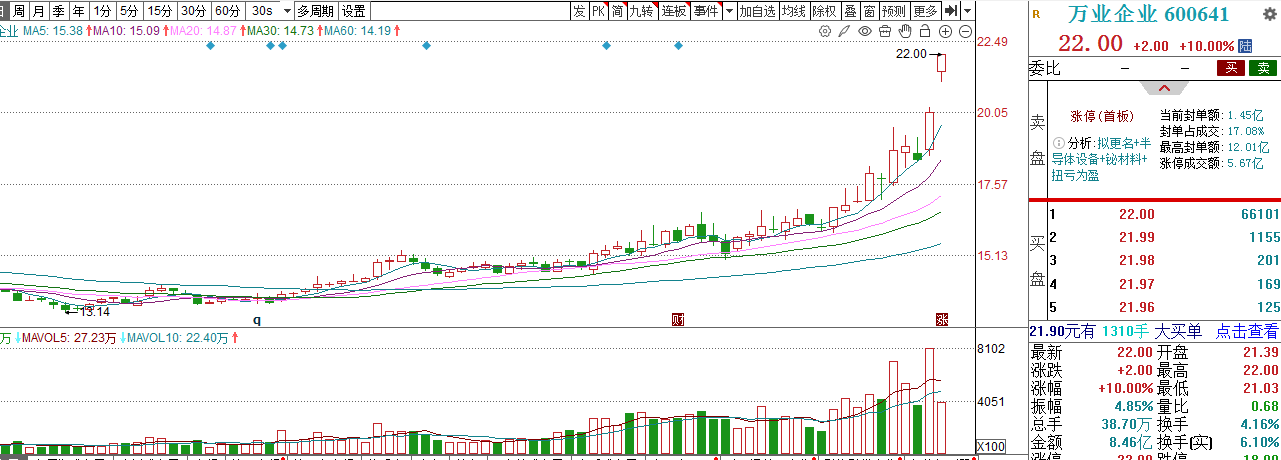This screenshot has height=460, width=1281.
Task: Click the chart toolbox icon
Action: pyautogui.click(x=885, y=31)
